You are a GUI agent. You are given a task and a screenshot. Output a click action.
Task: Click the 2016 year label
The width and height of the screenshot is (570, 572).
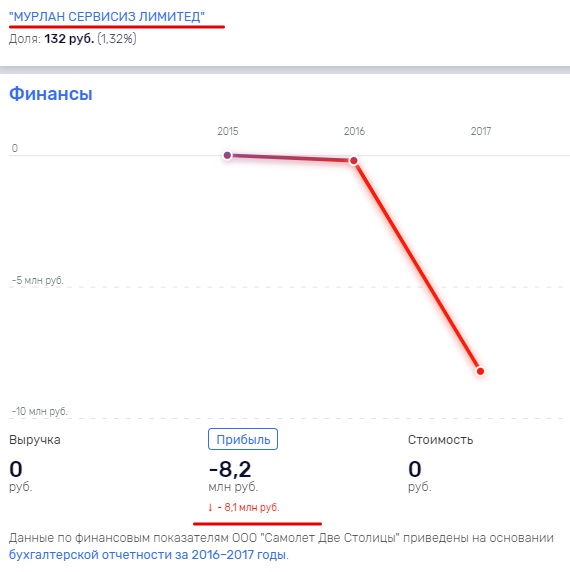tap(354, 131)
